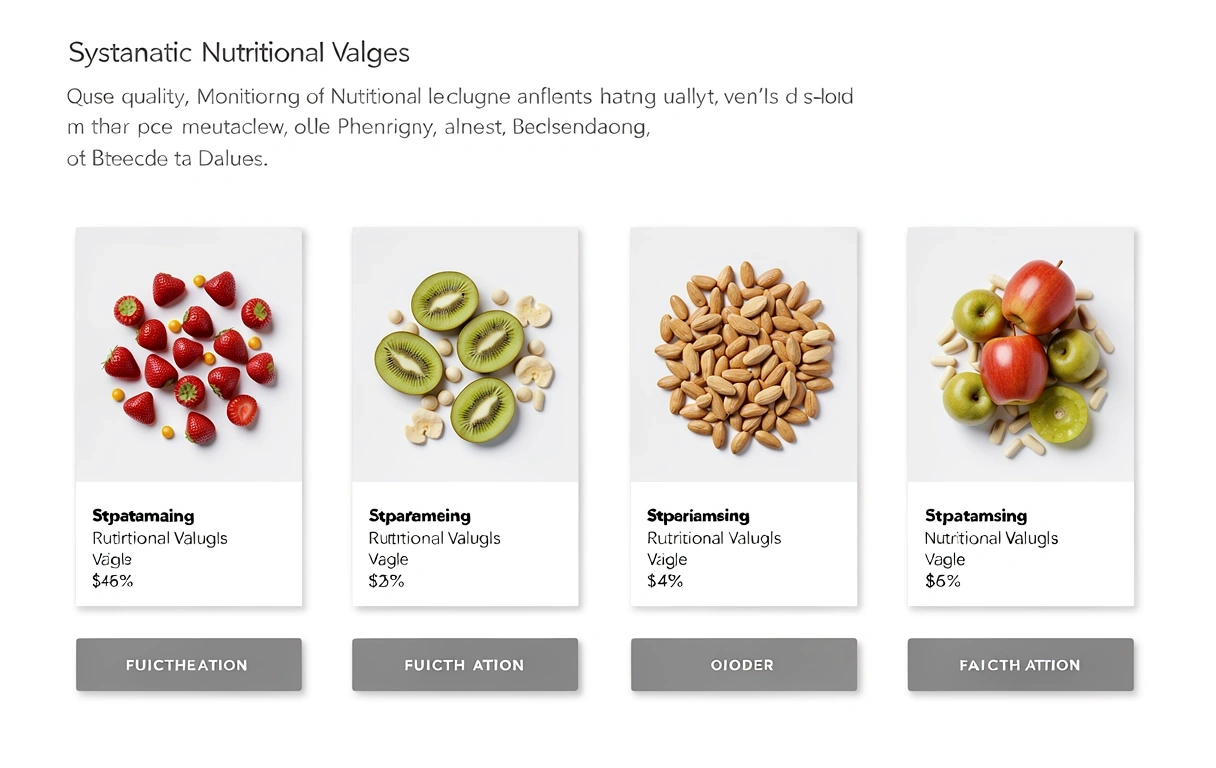This screenshot has height=768, width=1216.
Task: Click the Stpatamsing card title
Action: coord(975,516)
